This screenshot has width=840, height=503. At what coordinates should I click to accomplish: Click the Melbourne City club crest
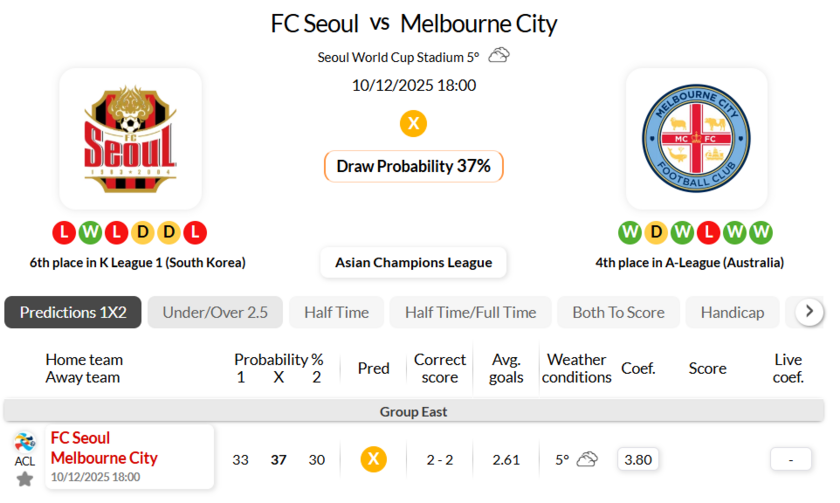(x=696, y=138)
